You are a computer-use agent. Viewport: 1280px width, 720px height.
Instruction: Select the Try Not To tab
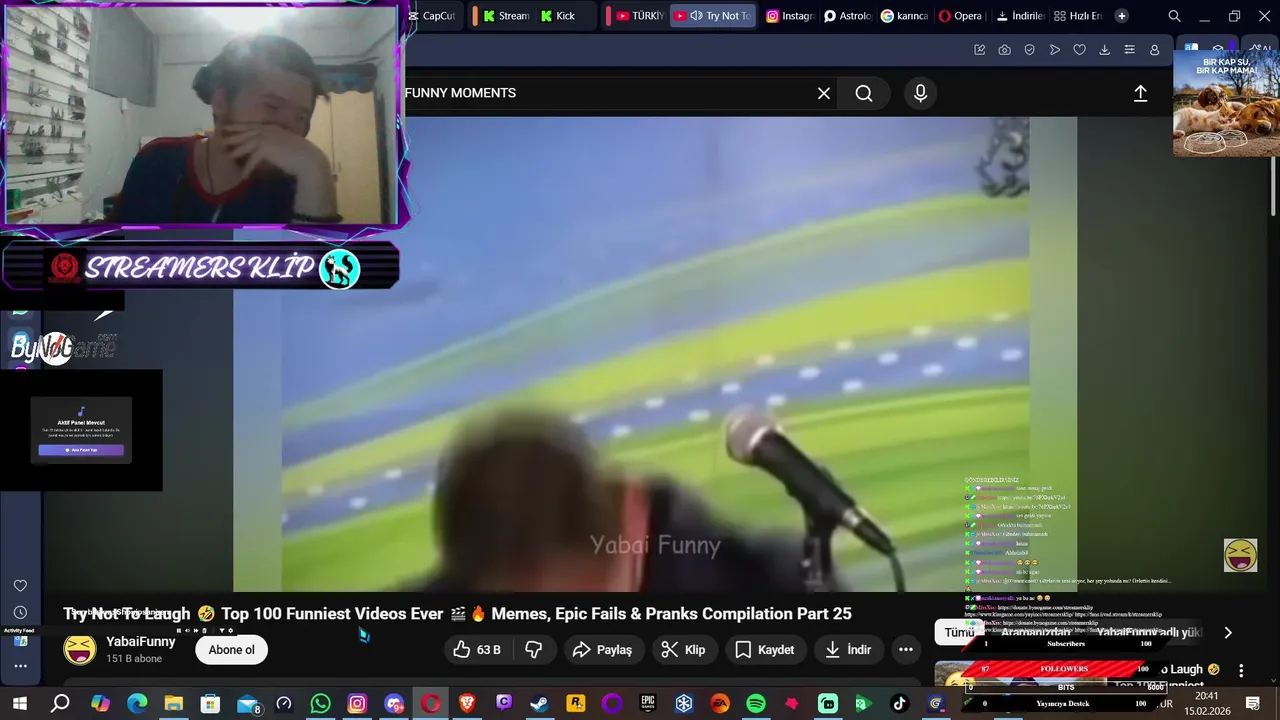712,16
